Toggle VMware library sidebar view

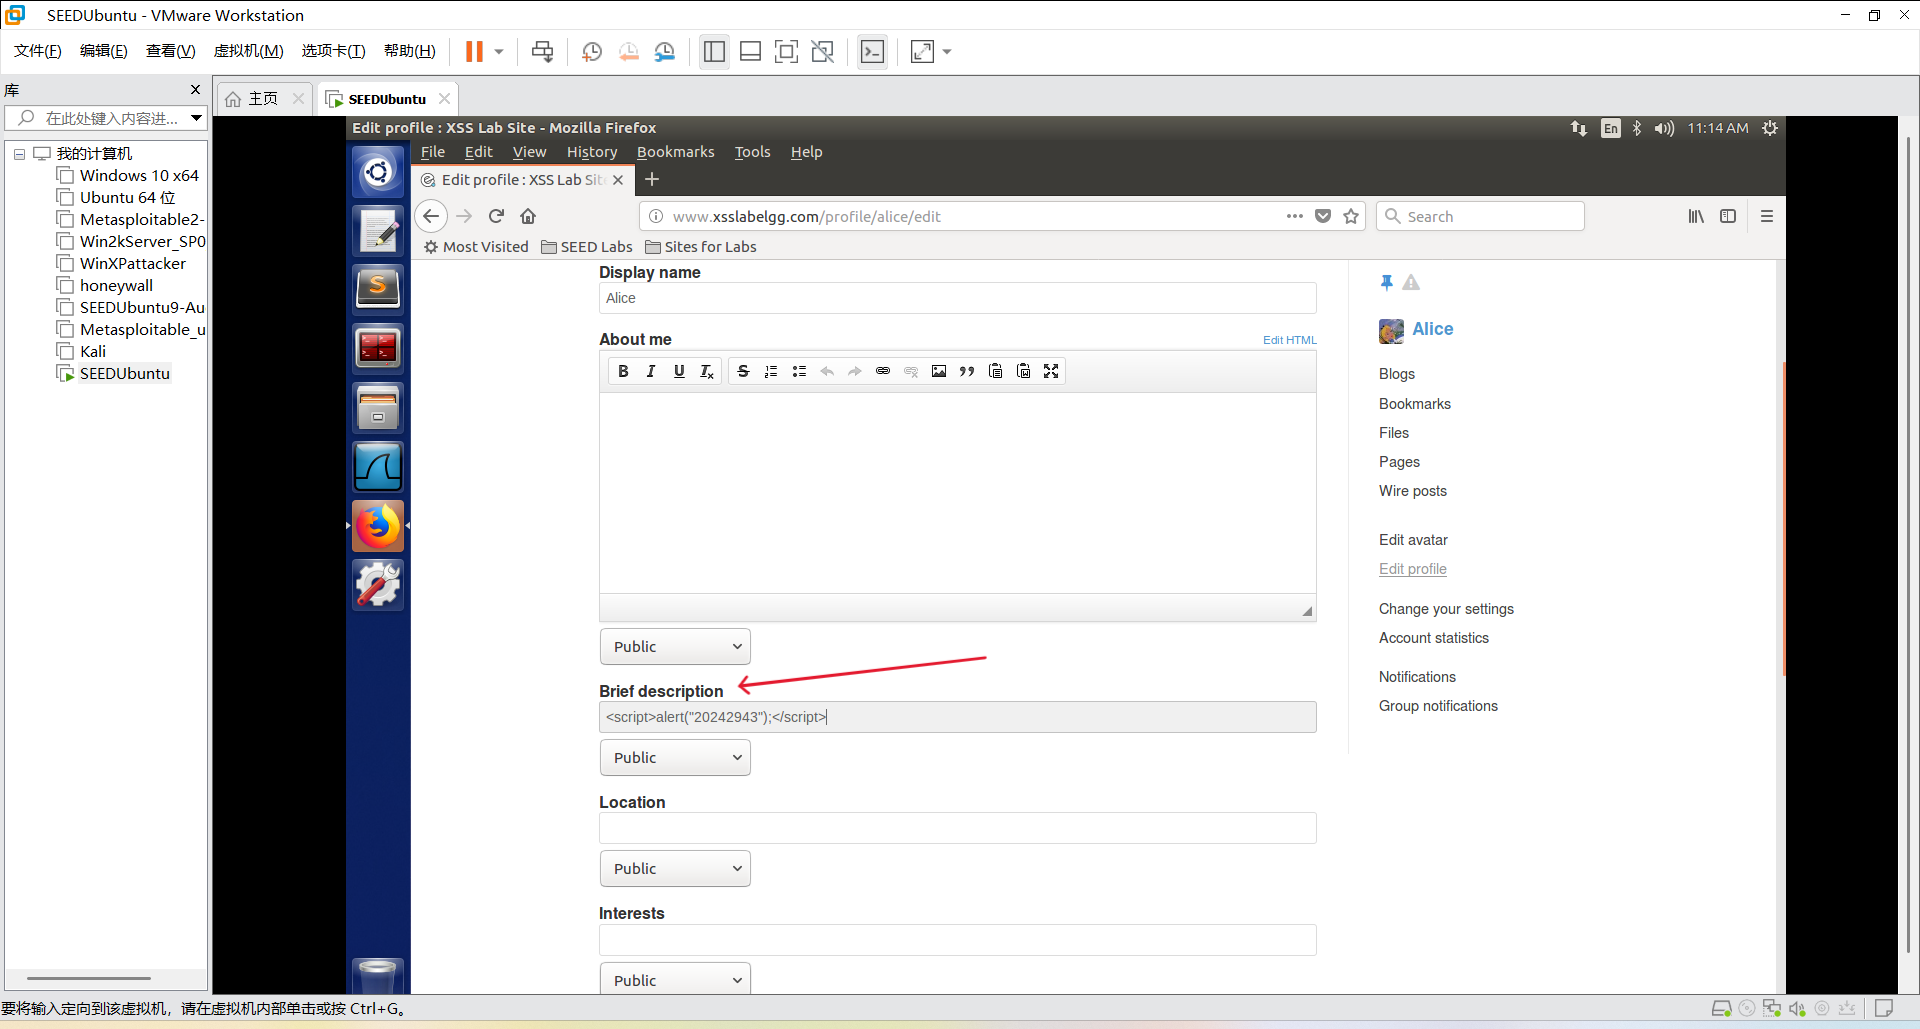click(714, 52)
